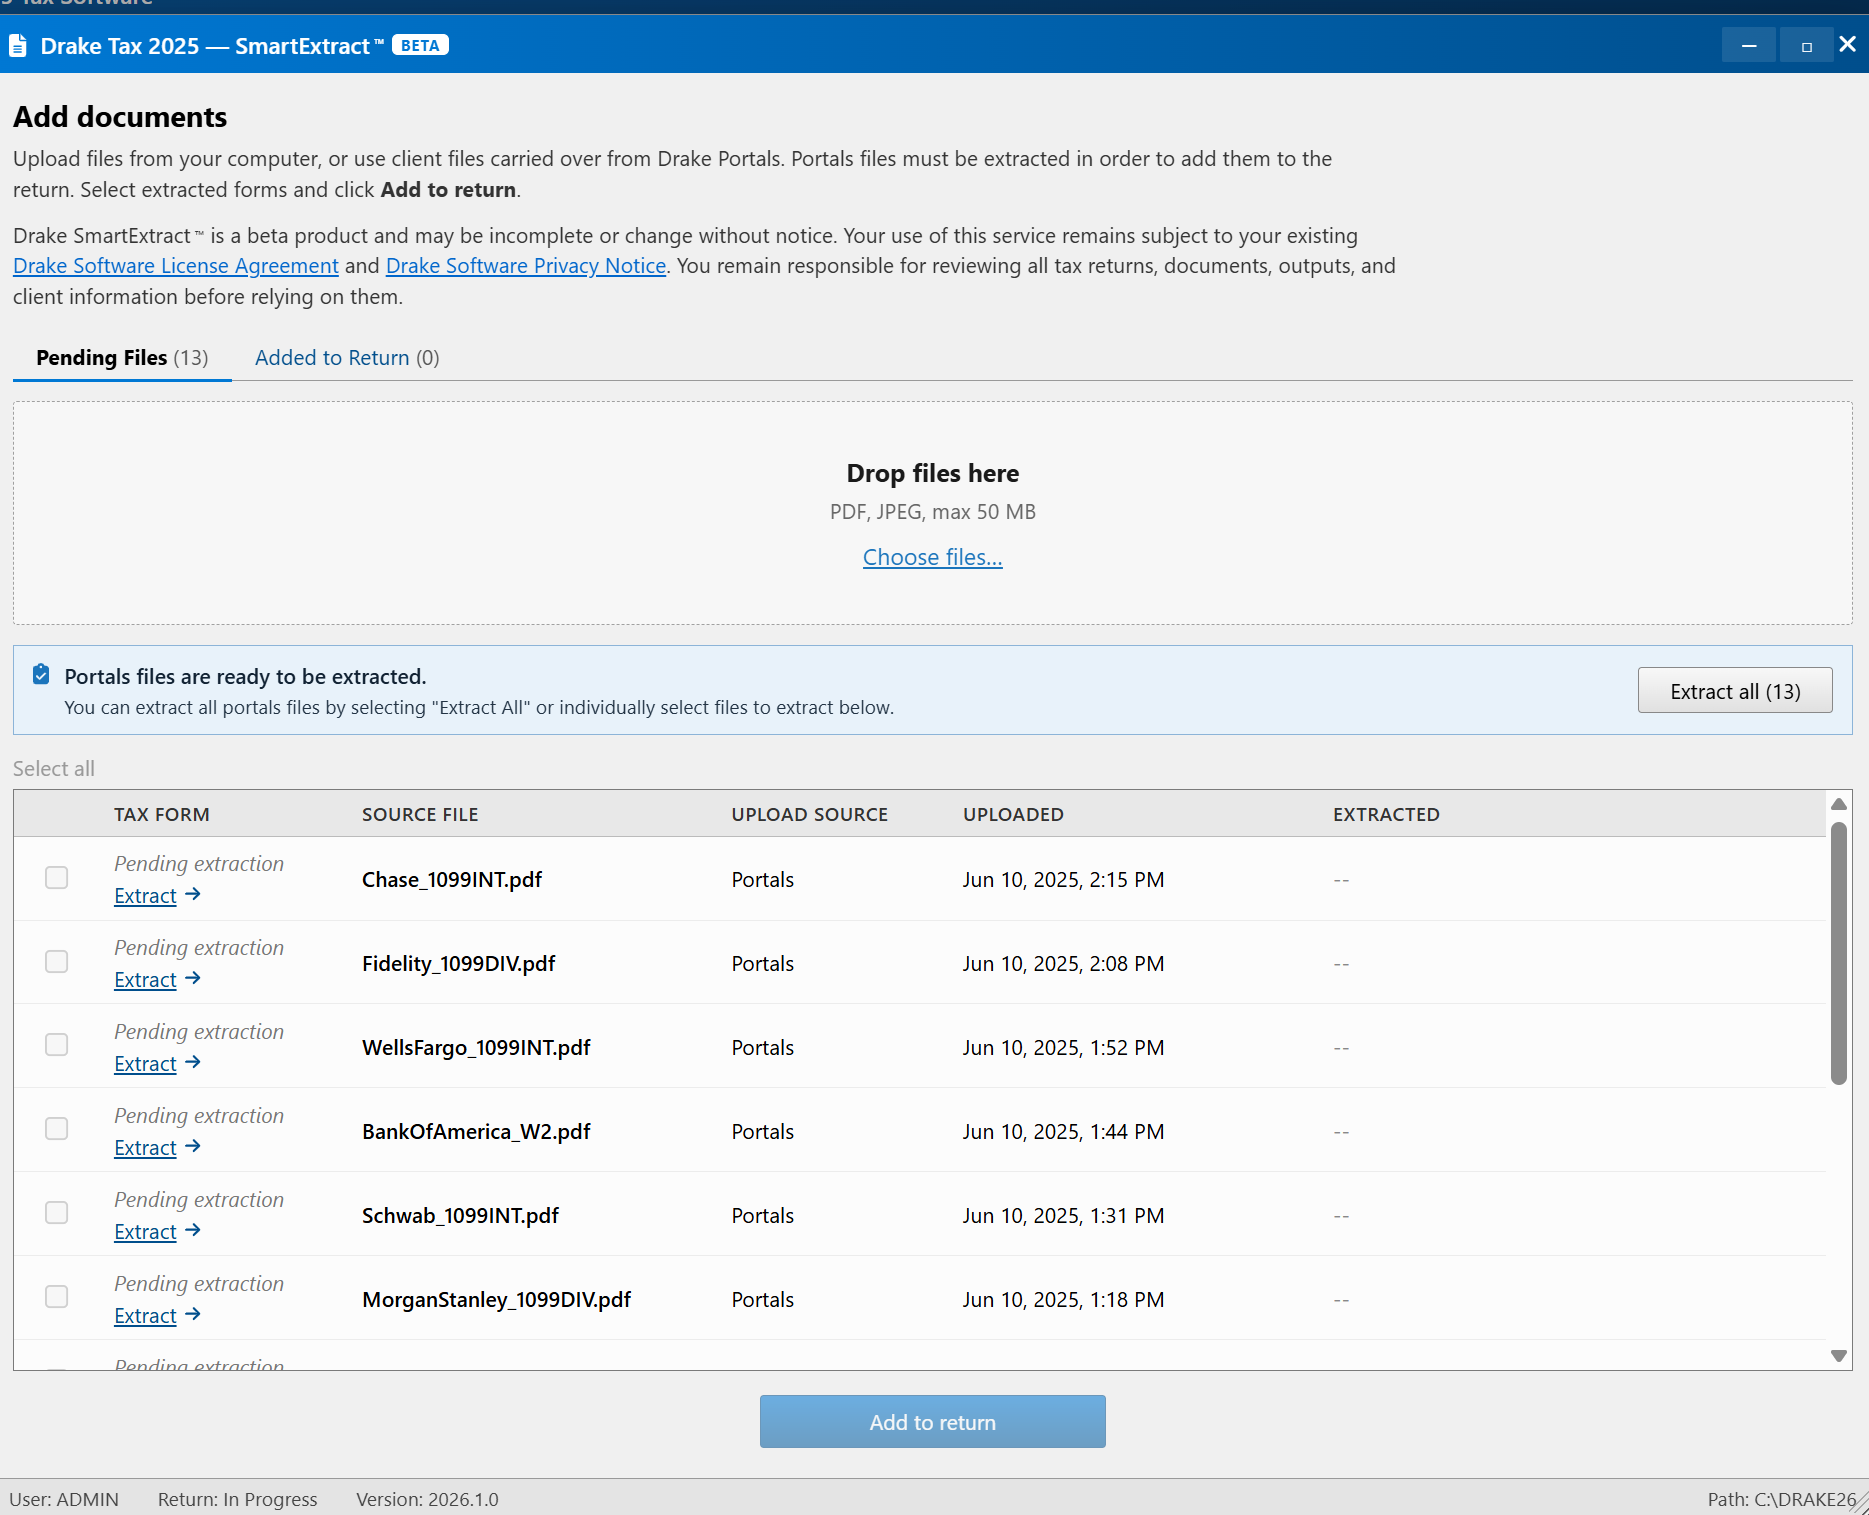Click Extract link for Fidelity_1099DIV.pdf

click(x=145, y=980)
